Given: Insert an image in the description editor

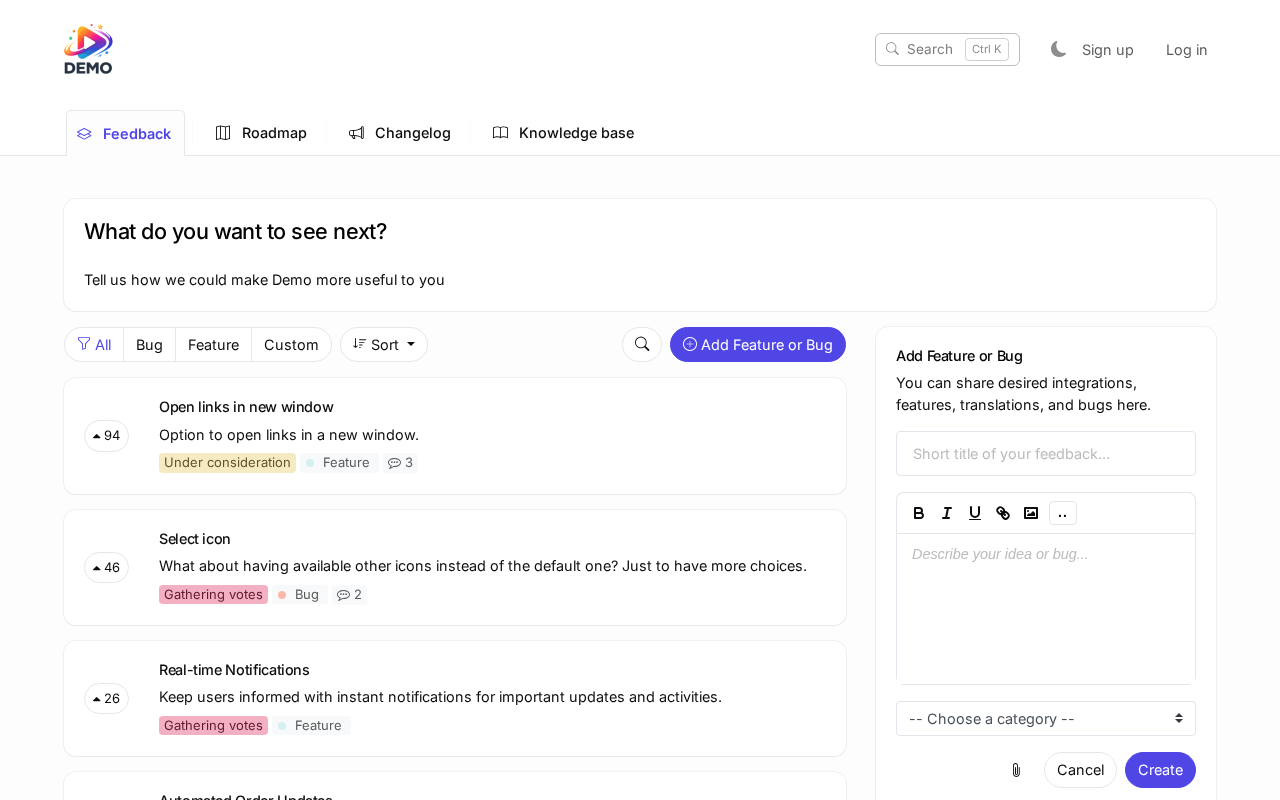Looking at the screenshot, I should [1030, 513].
